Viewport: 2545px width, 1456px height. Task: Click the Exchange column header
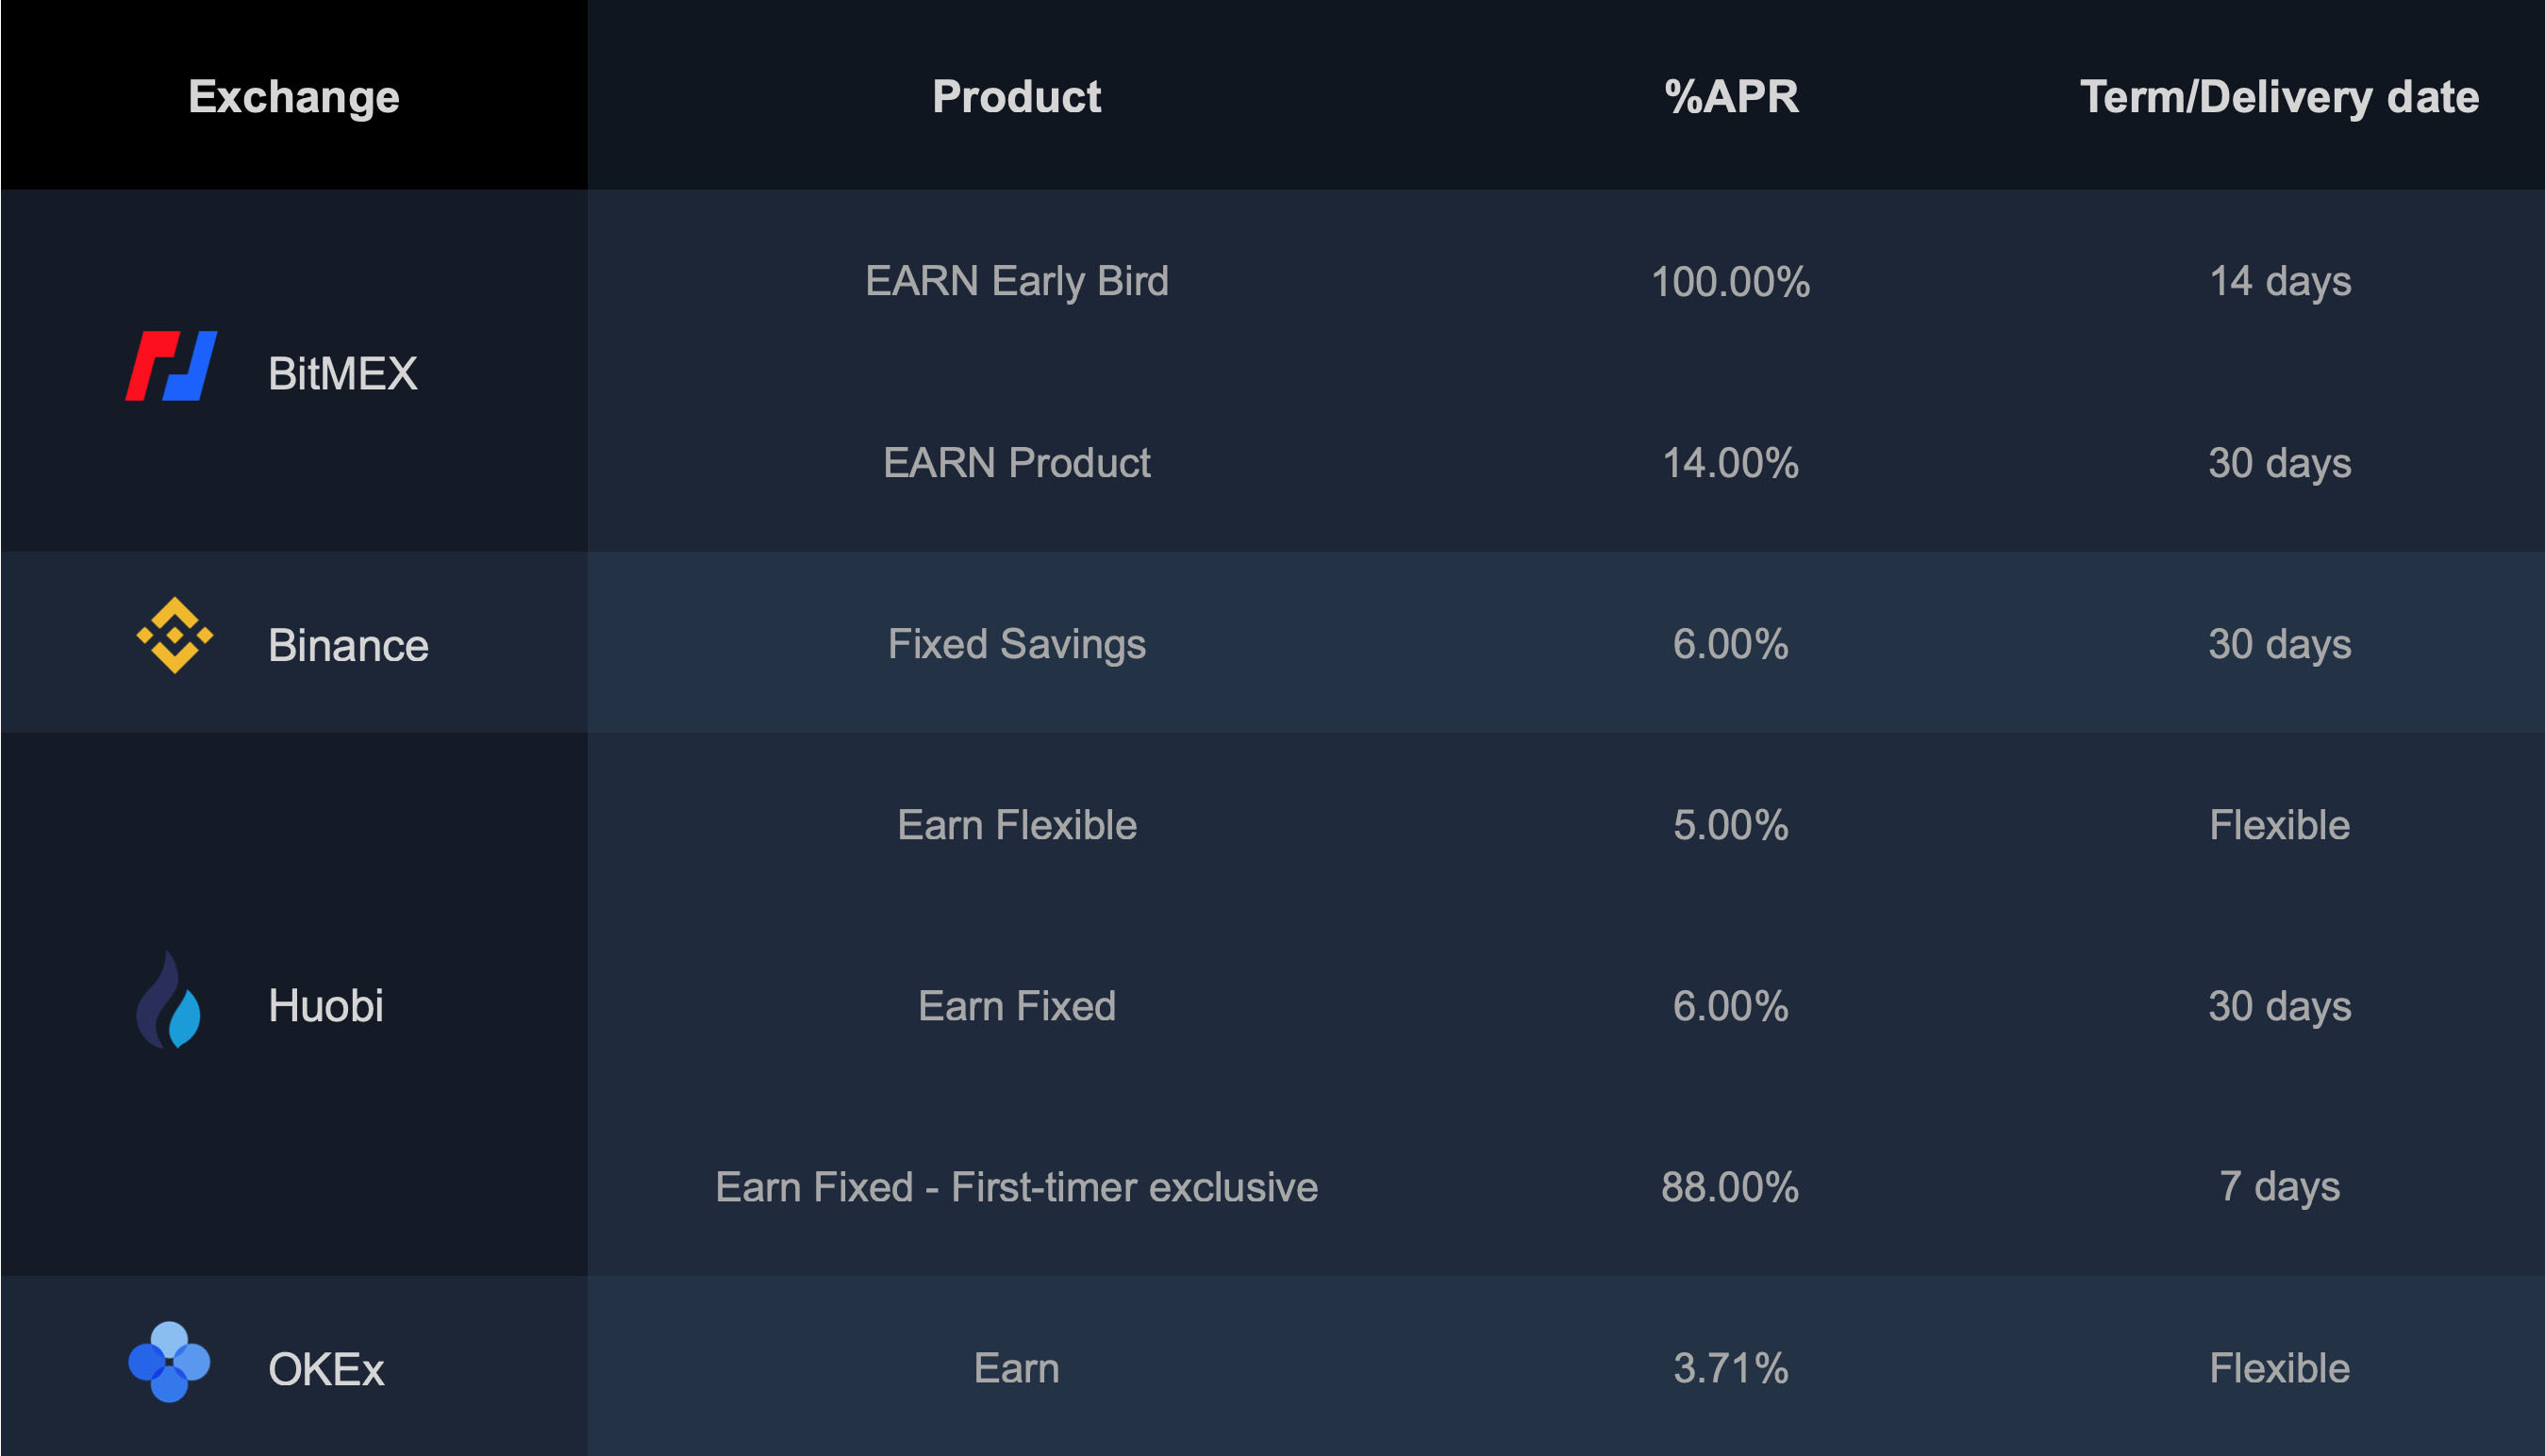(x=294, y=97)
